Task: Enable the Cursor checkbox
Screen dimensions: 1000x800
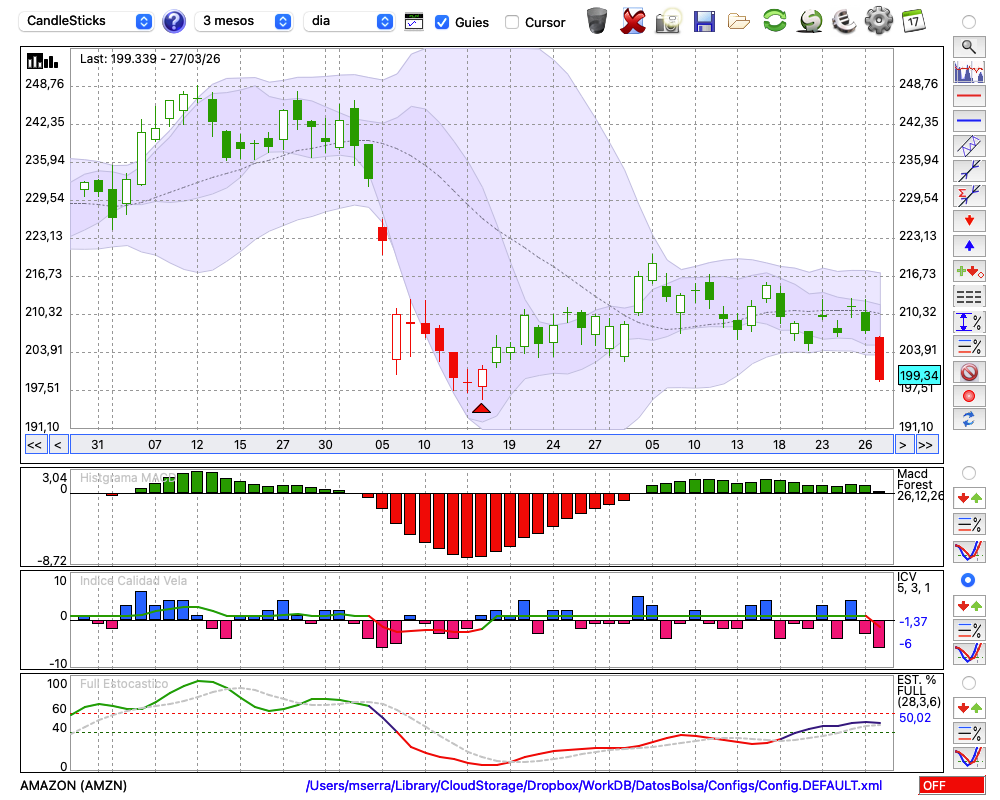Action: point(512,22)
